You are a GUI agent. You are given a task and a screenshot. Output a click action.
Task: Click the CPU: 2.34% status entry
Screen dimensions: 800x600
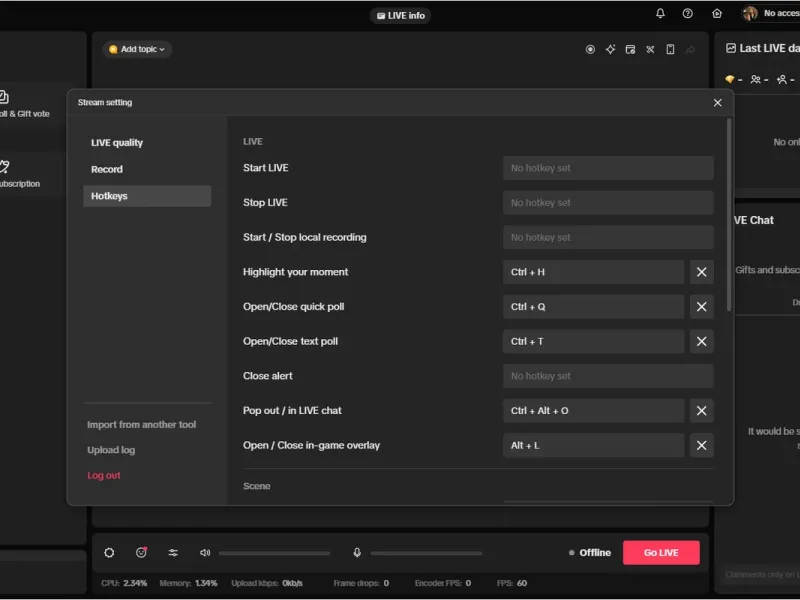[x=124, y=583]
